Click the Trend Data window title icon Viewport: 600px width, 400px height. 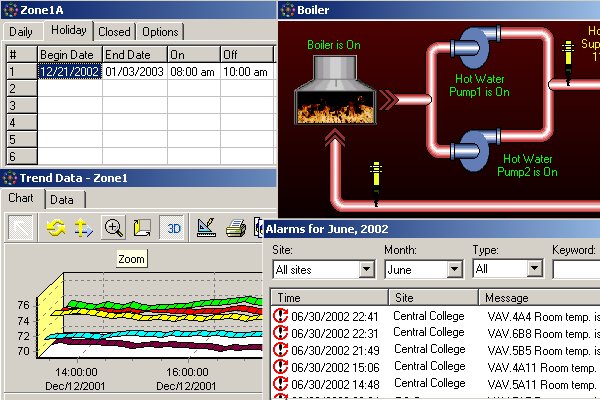[x=10, y=178]
